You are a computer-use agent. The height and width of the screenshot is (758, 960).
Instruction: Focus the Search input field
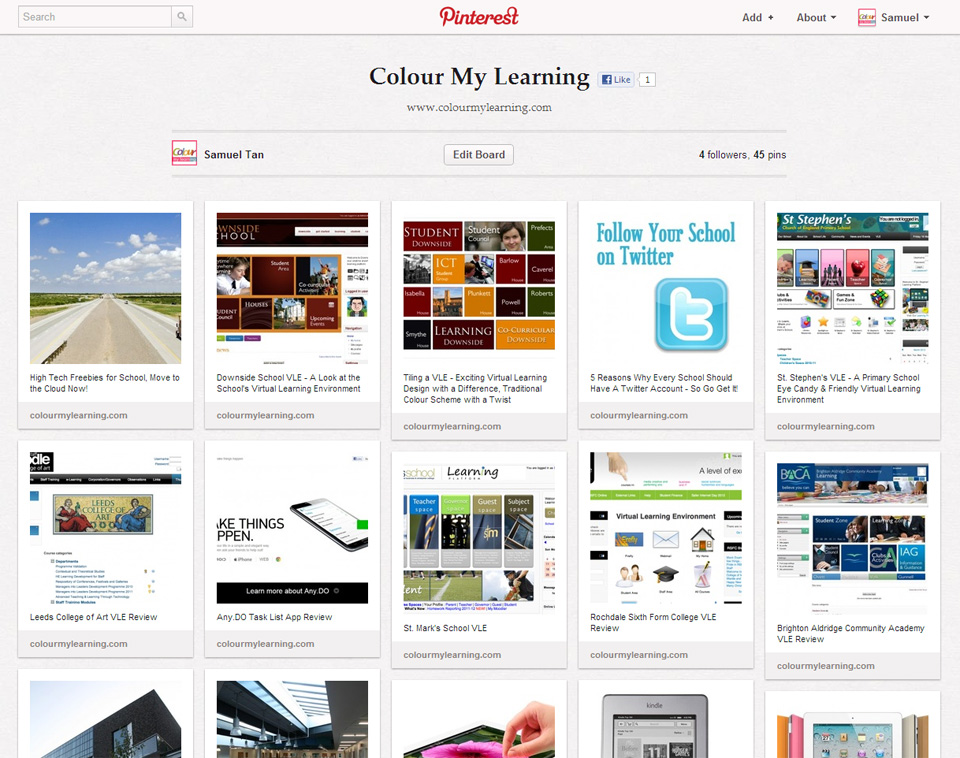[x=95, y=17]
